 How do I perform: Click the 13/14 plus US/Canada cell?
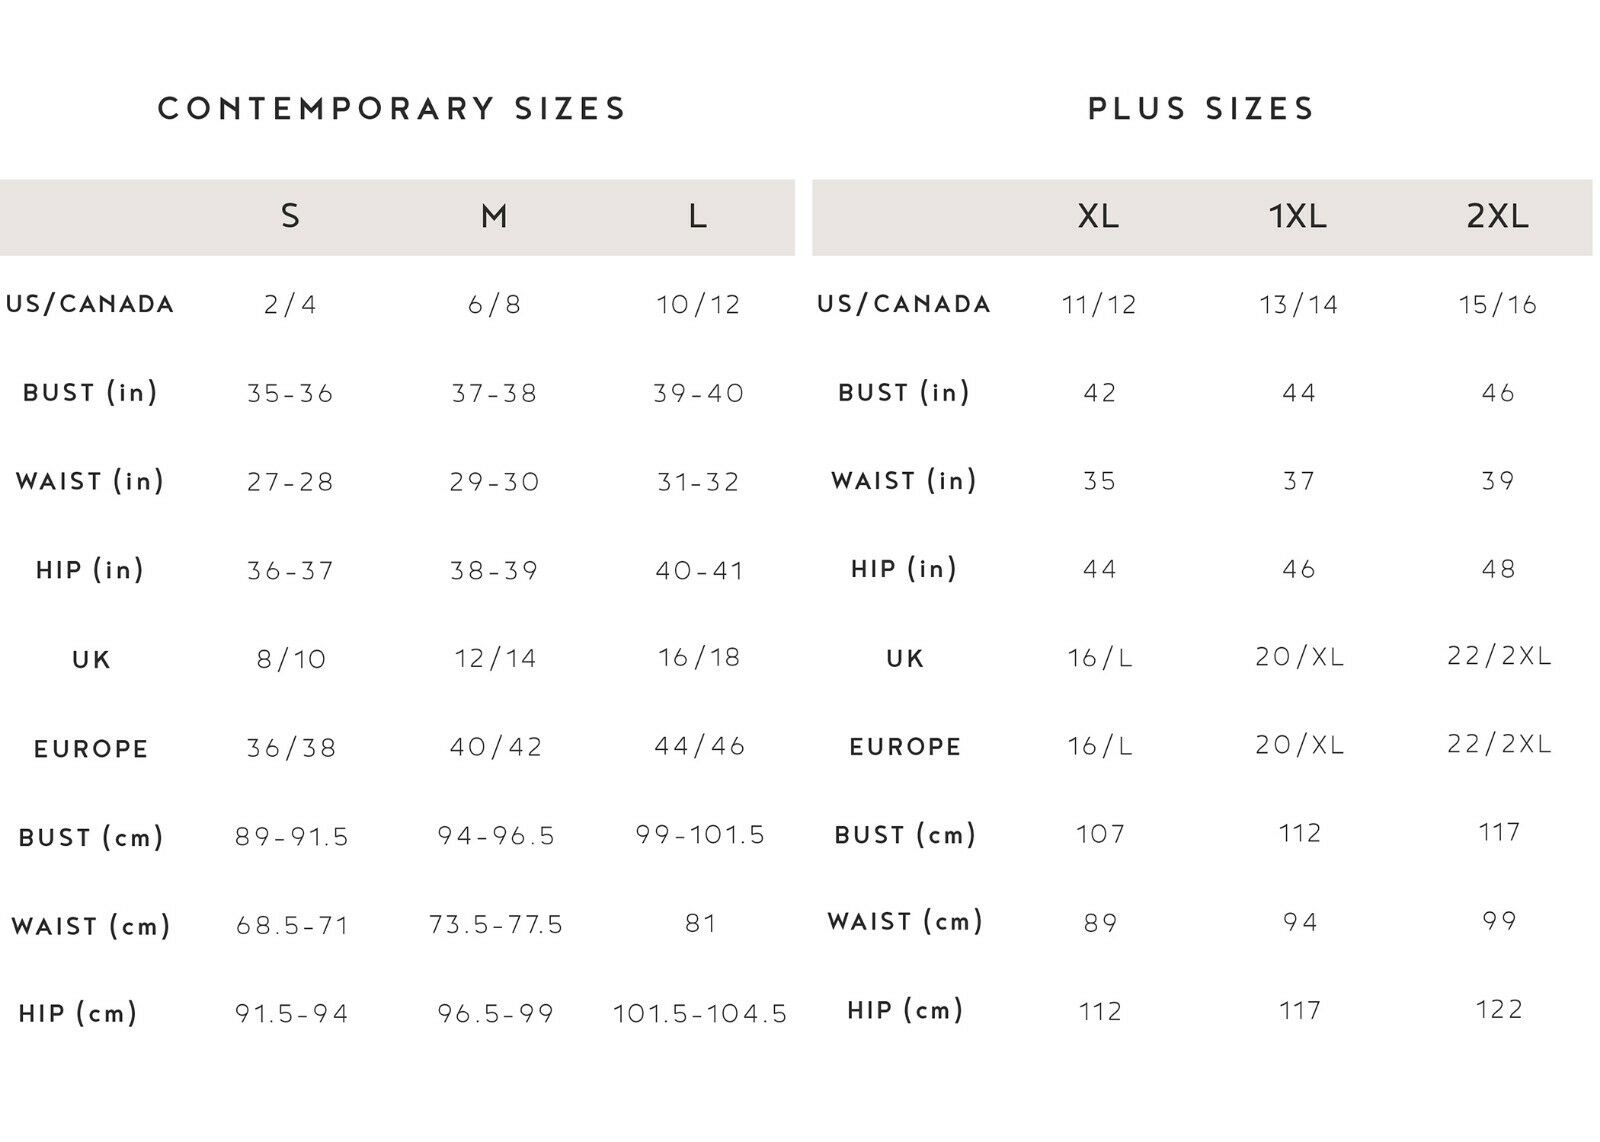[1298, 305]
